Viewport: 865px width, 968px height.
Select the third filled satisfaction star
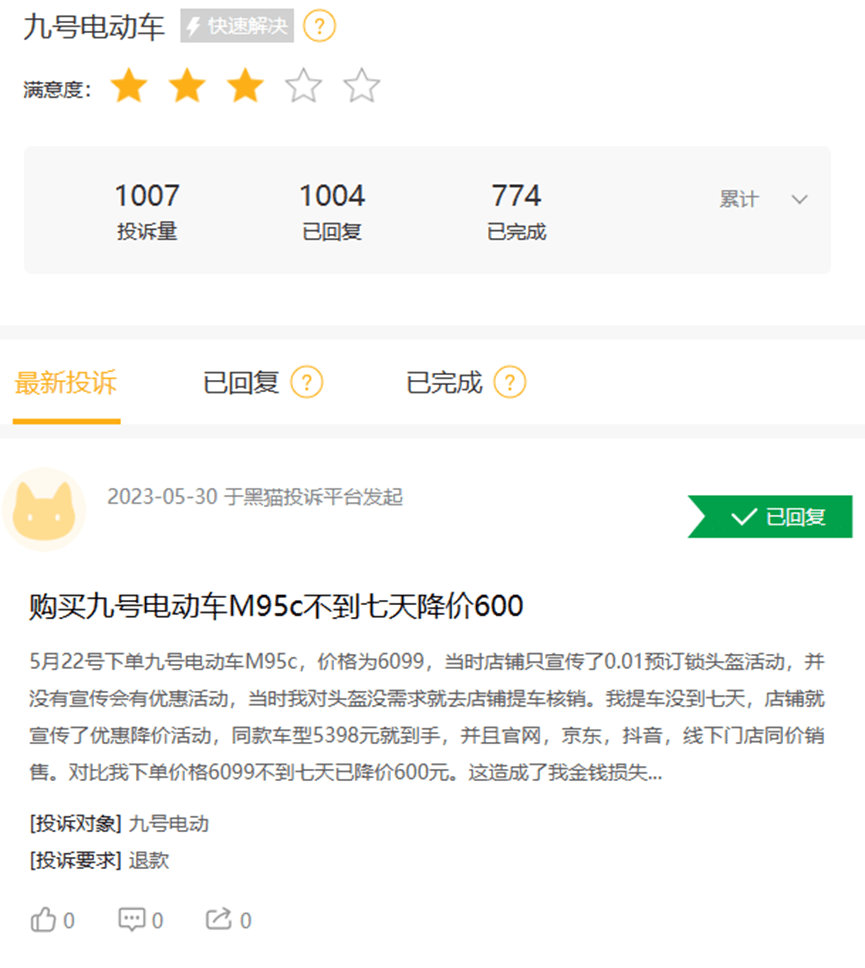(245, 86)
